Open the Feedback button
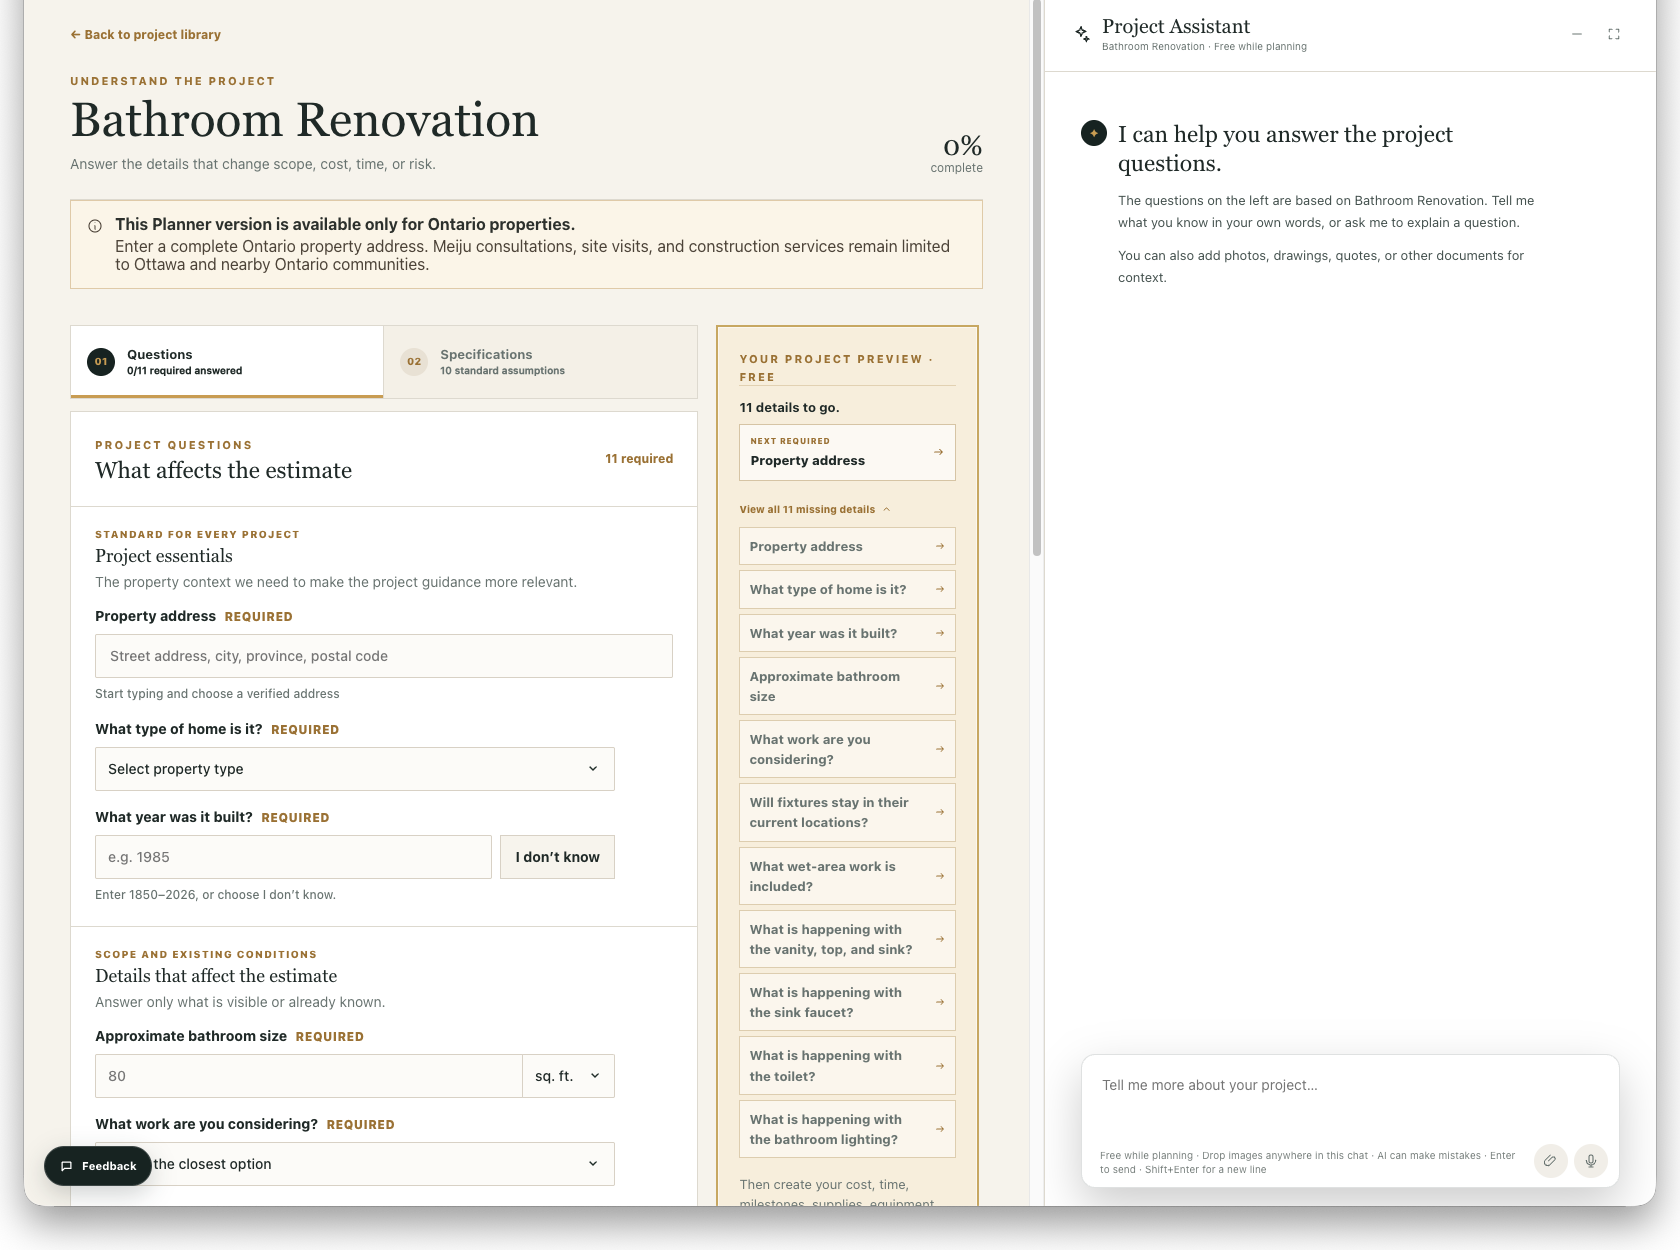This screenshot has height=1250, width=1680. point(98,1166)
